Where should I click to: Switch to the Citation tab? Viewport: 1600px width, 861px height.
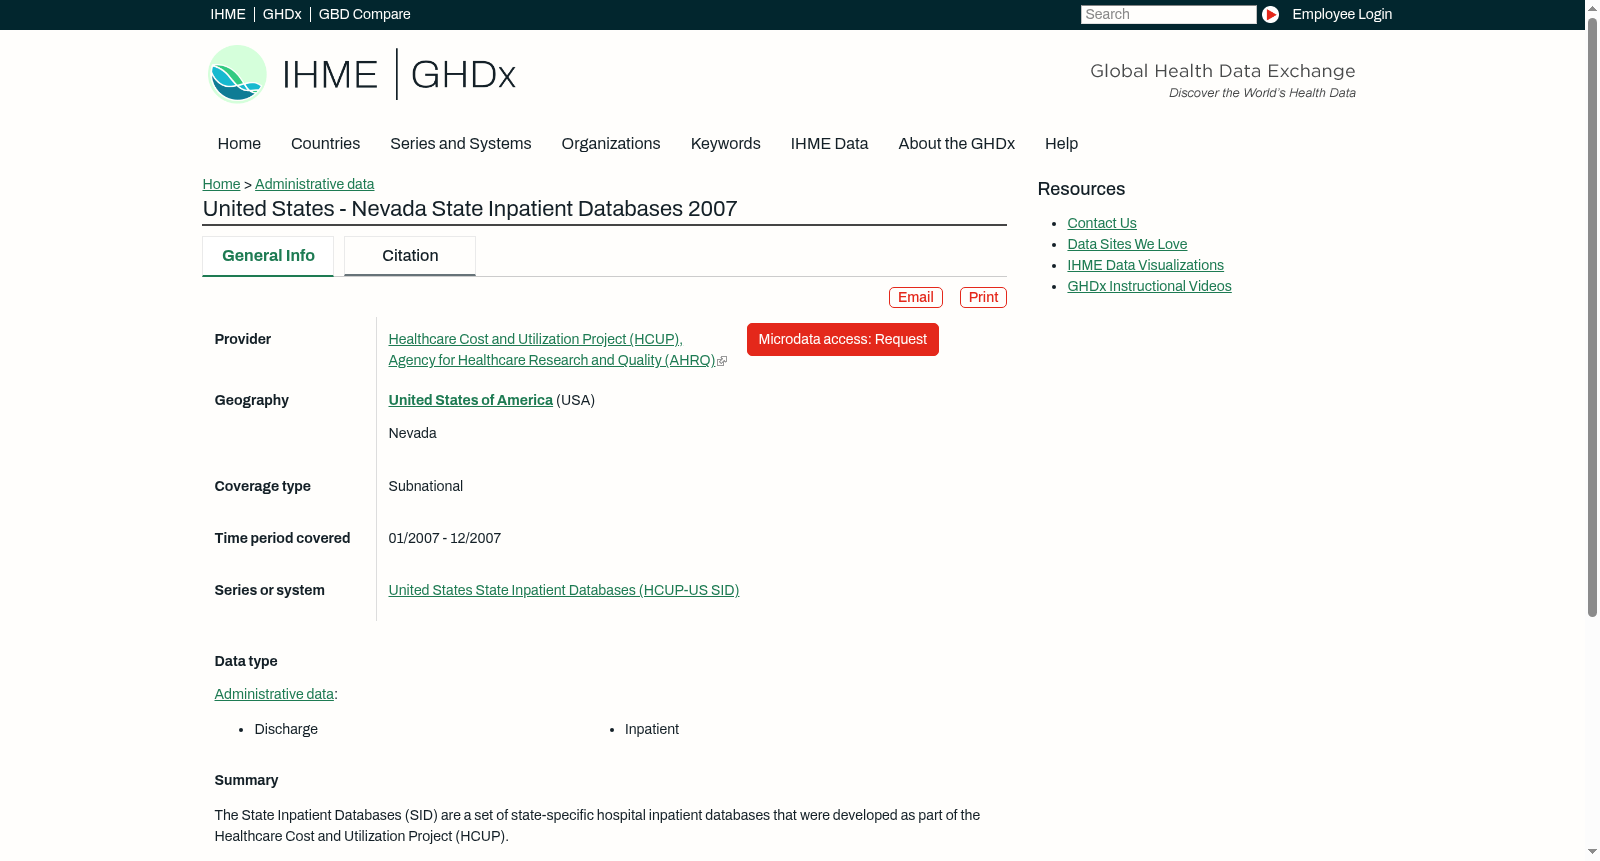410,256
